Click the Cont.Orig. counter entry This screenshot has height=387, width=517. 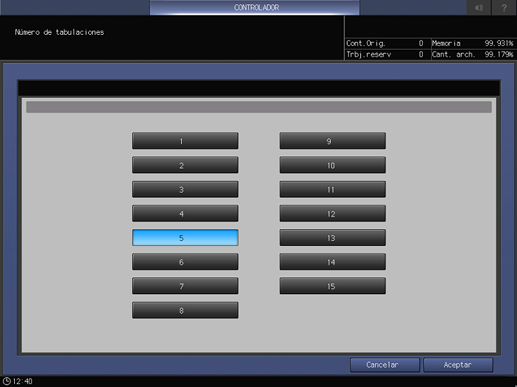[x=385, y=43]
